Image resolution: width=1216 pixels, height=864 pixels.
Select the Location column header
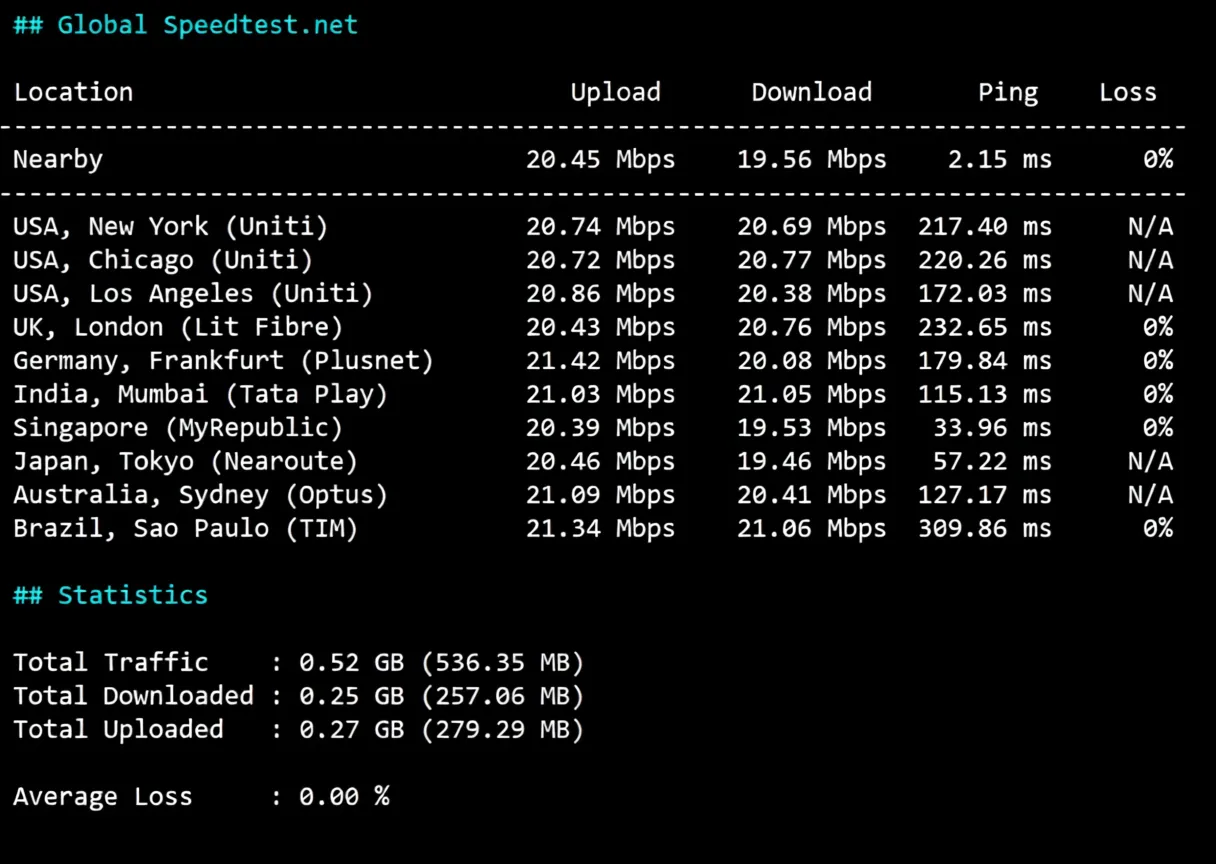(73, 92)
